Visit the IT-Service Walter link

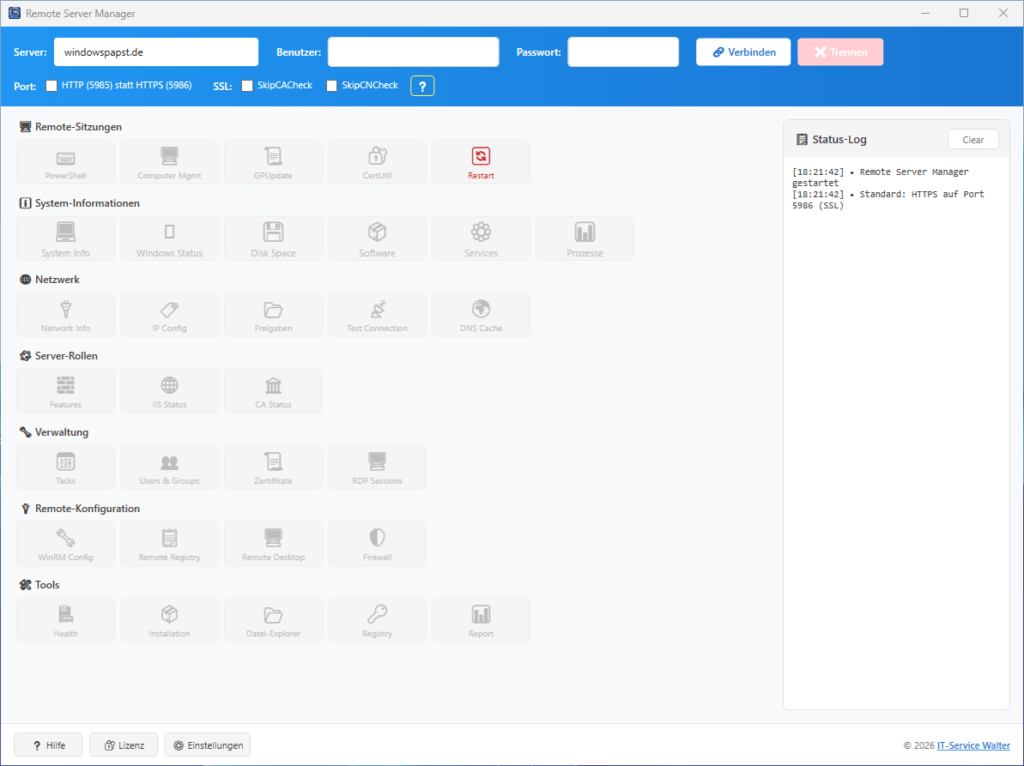(x=972, y=745)
